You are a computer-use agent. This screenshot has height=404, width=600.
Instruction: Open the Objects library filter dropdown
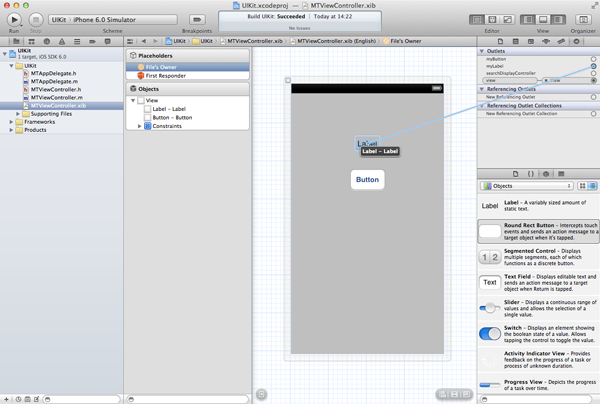coord(527,186)
